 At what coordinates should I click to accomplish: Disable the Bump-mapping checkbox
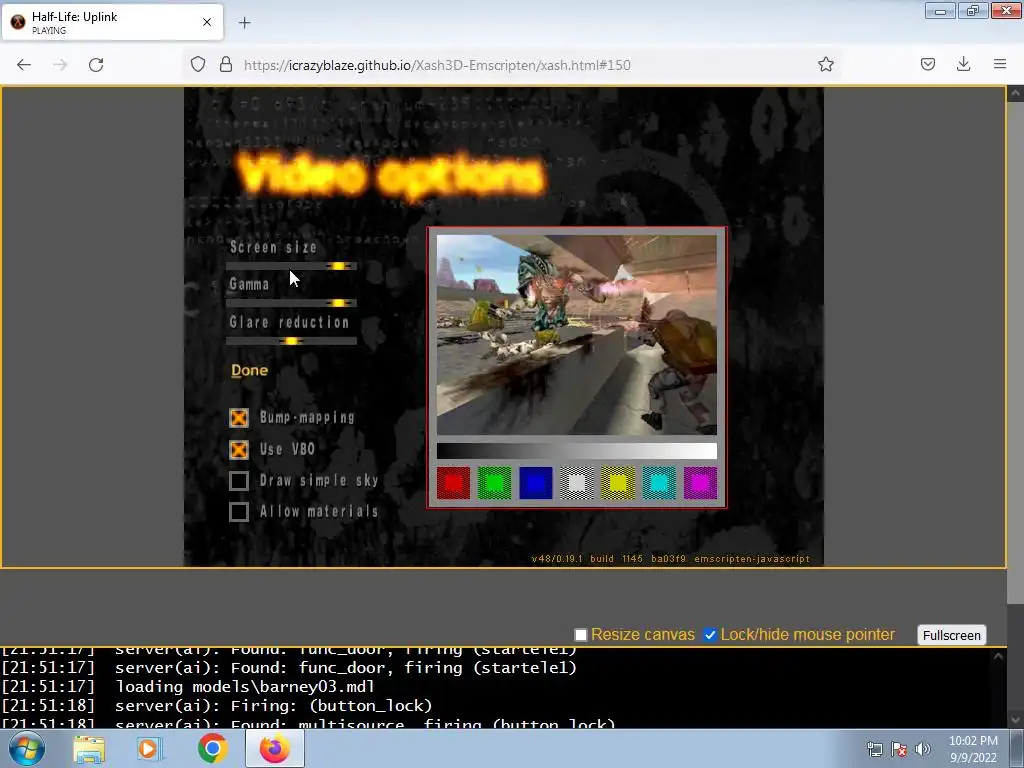(x=239, y=418)
